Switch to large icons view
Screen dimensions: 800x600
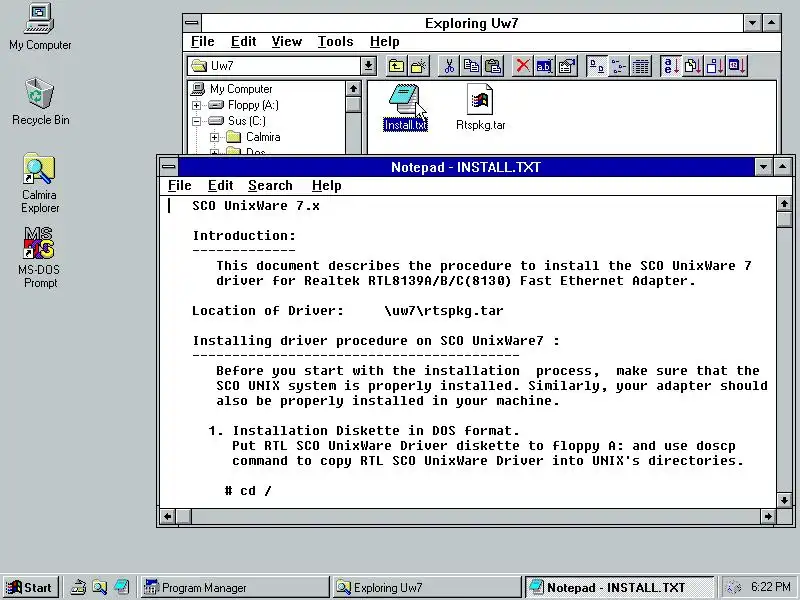596,66
